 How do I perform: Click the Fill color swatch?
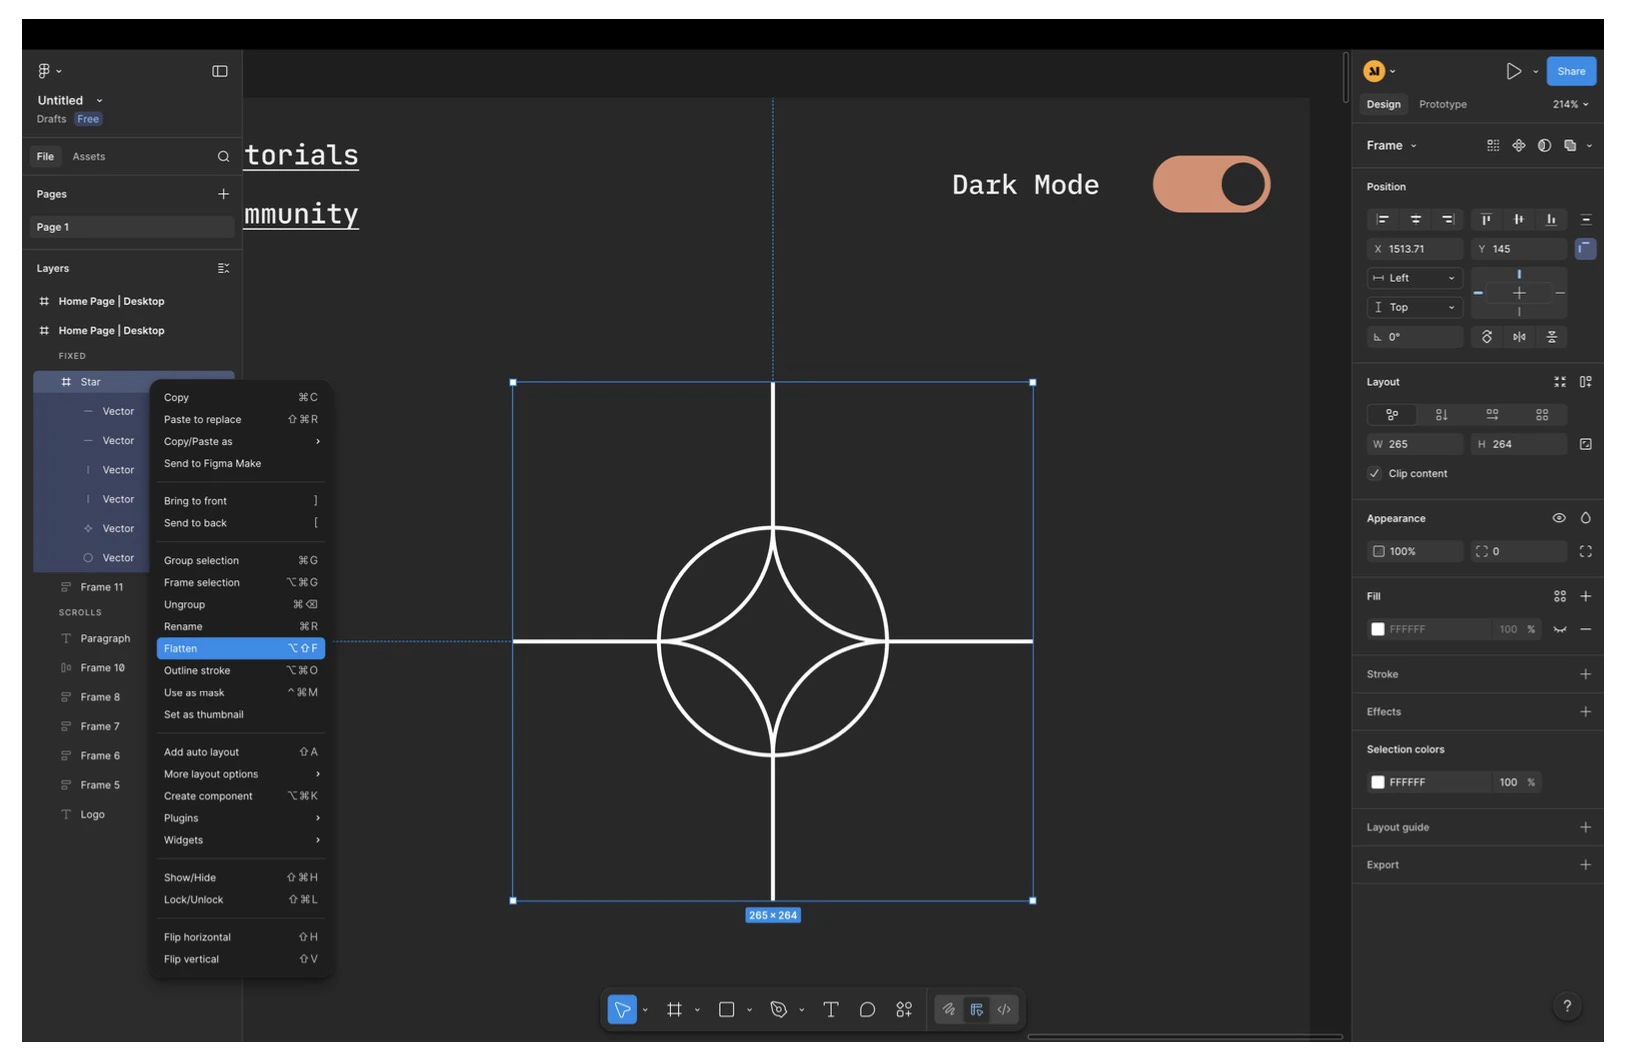pos(1377,629)
